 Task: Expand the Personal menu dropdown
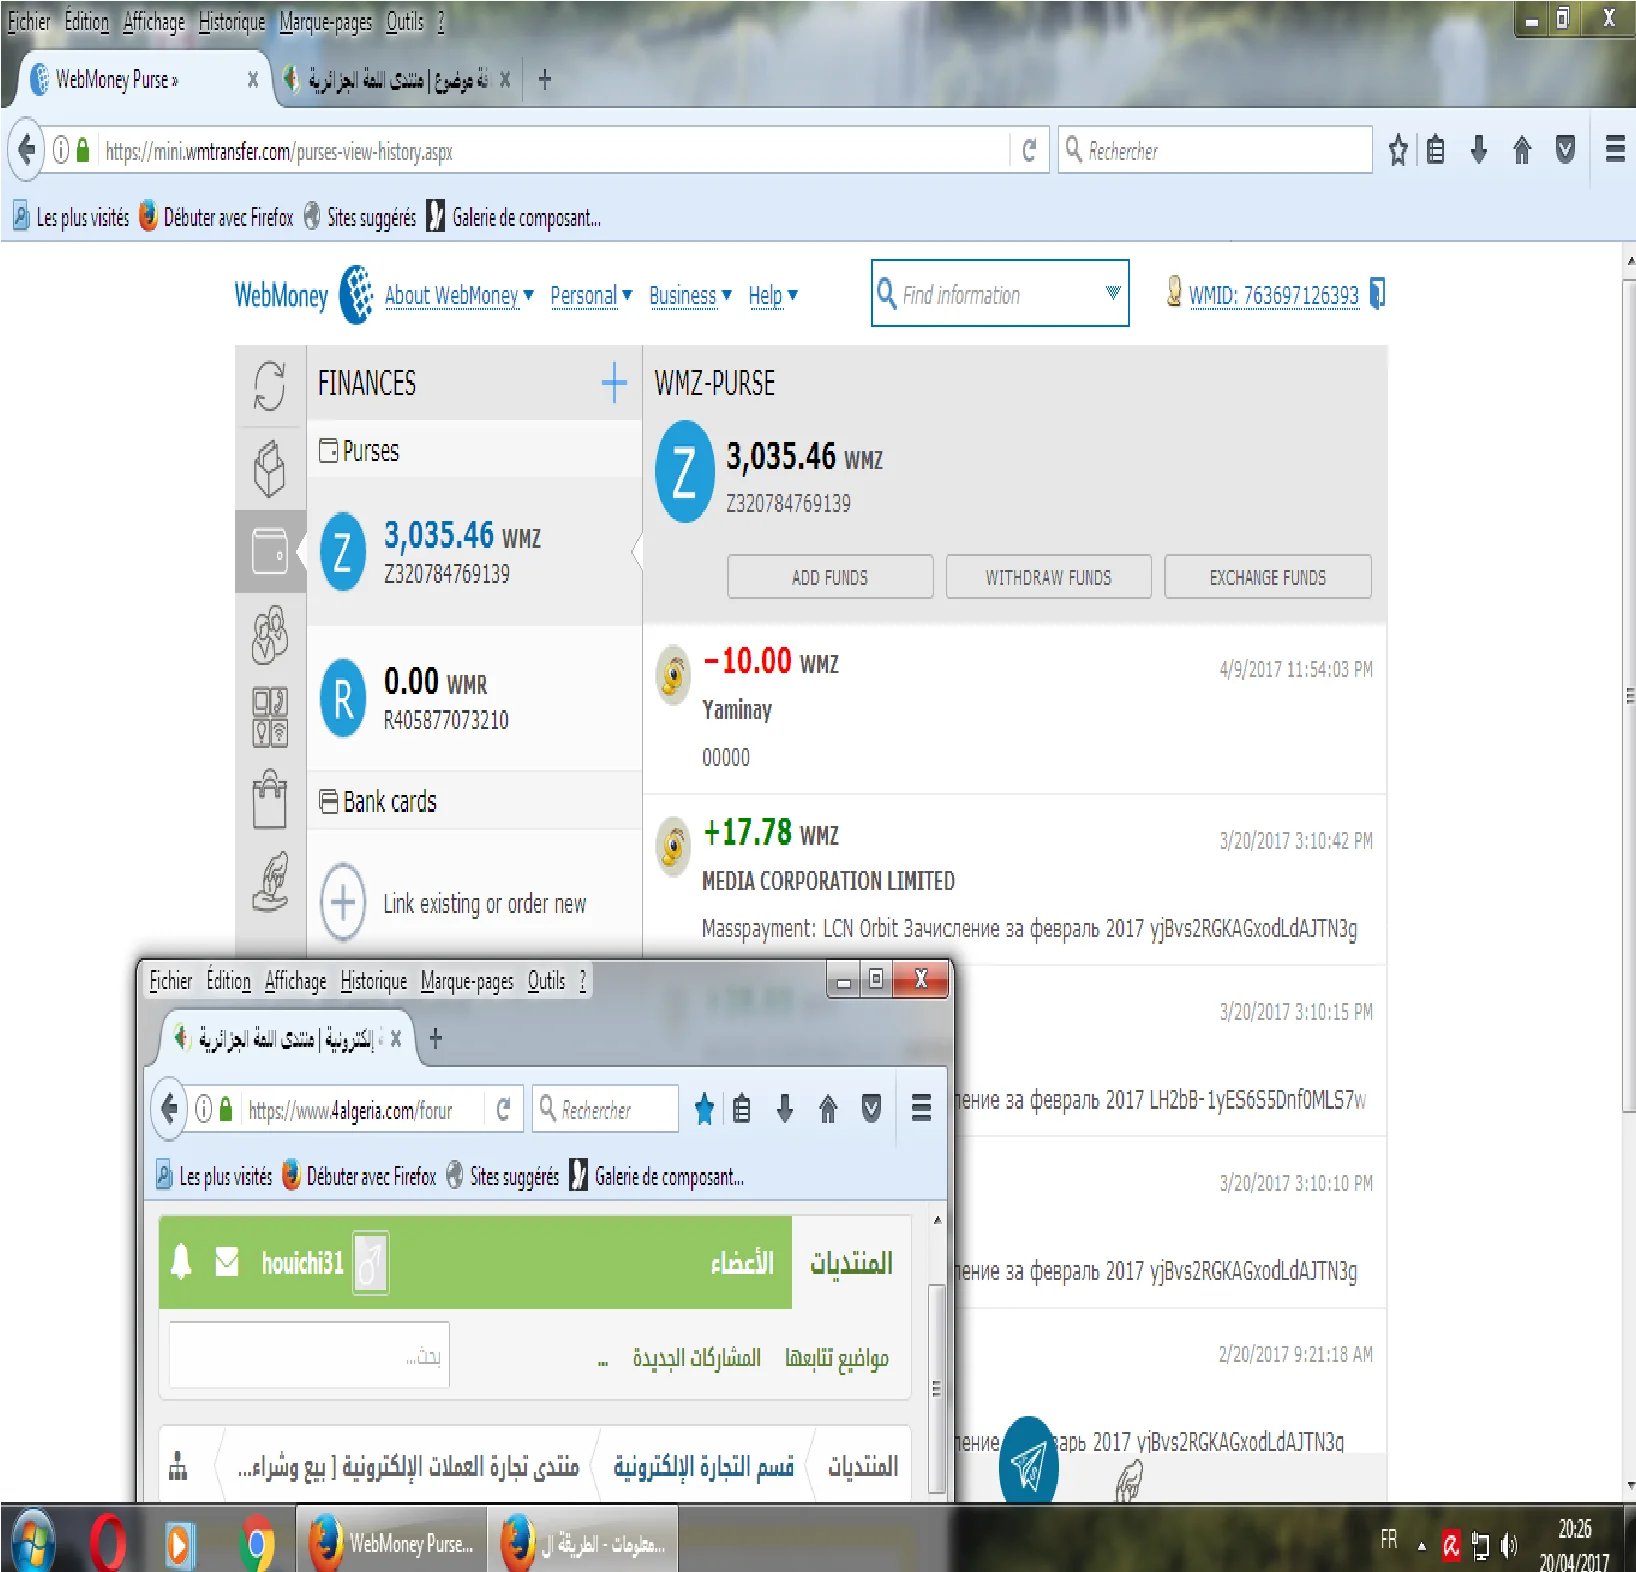590,296
